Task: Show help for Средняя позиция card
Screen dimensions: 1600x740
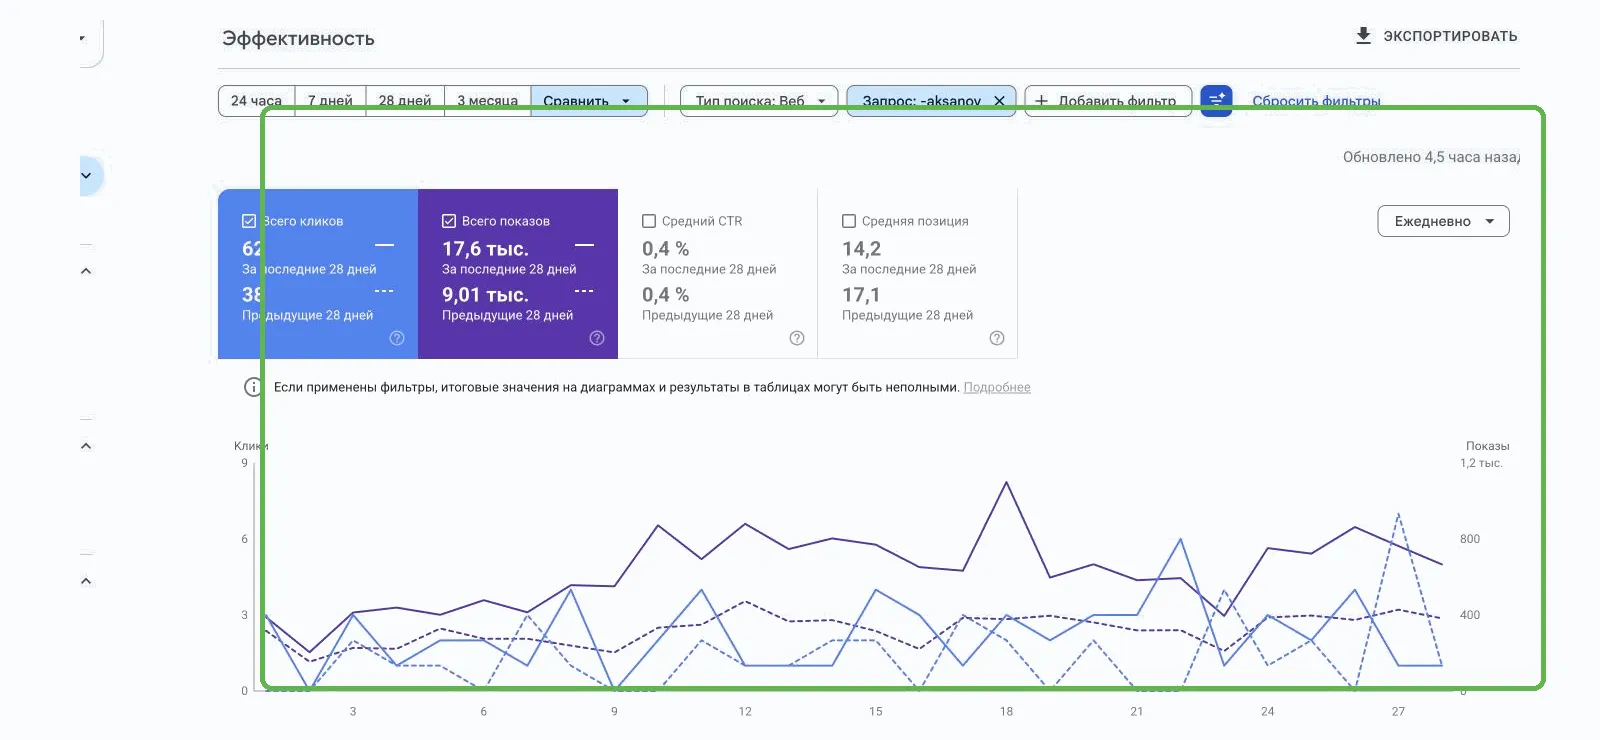Action: (x=997, y=338)
